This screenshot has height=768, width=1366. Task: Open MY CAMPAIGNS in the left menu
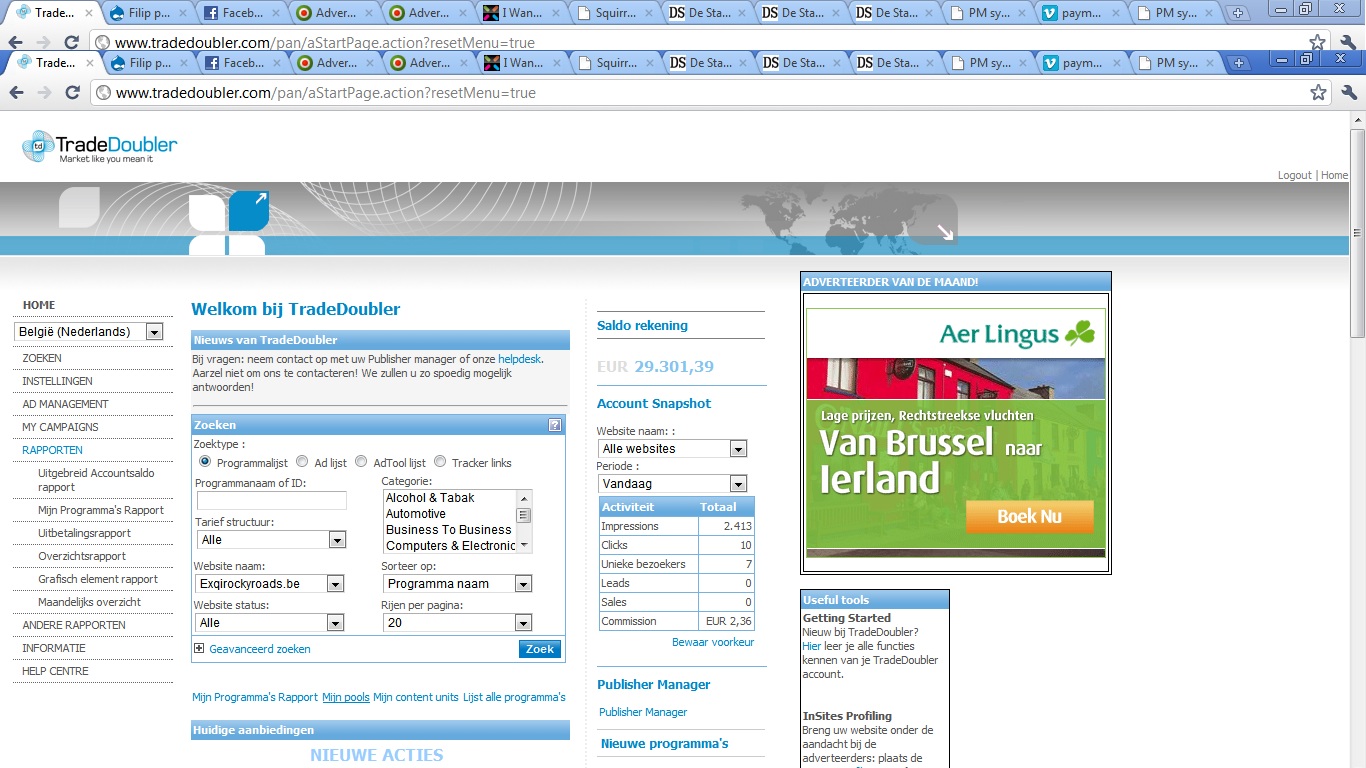(60, 427)
